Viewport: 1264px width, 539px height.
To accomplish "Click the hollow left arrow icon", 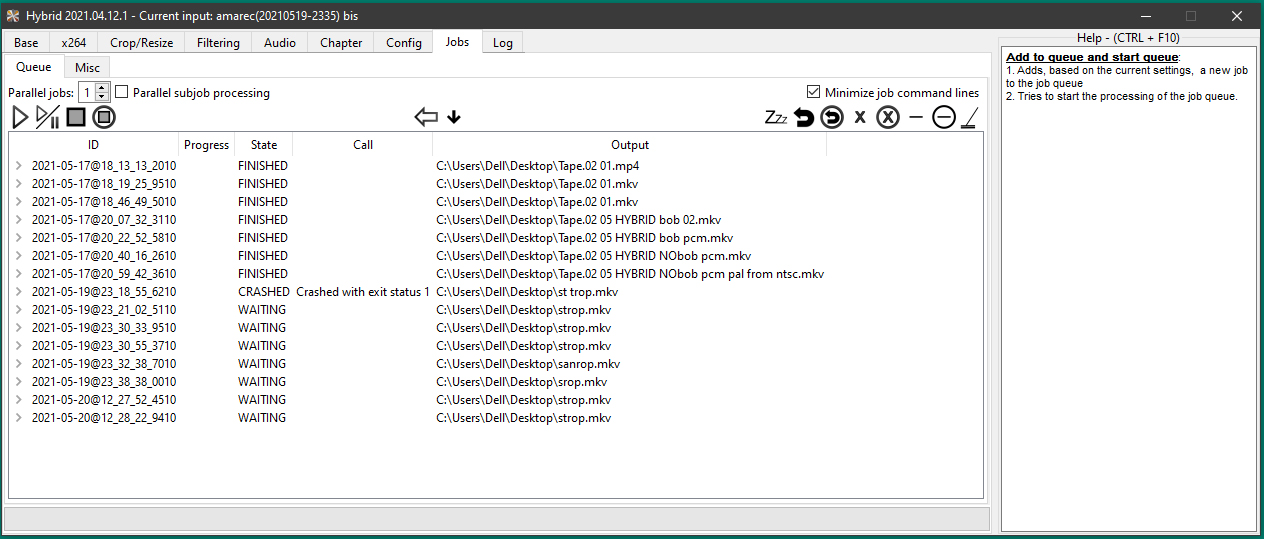I will point(426,117).
